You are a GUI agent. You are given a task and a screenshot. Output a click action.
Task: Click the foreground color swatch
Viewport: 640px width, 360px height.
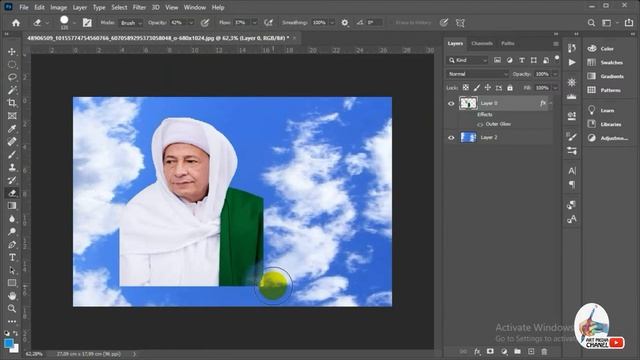9,343
